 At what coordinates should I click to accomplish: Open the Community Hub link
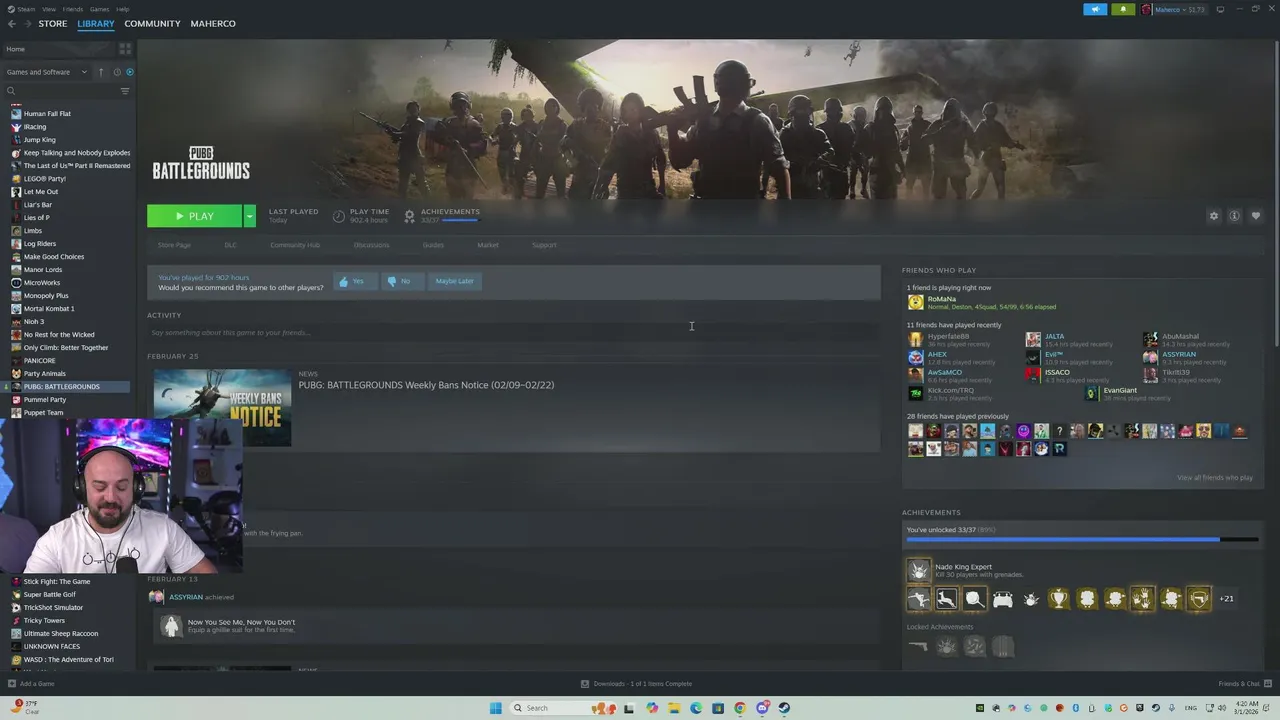295,245
